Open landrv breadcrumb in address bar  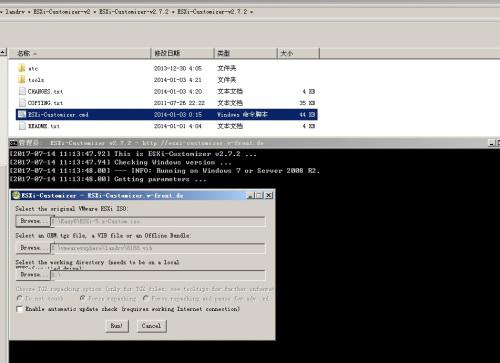point(15,12)
